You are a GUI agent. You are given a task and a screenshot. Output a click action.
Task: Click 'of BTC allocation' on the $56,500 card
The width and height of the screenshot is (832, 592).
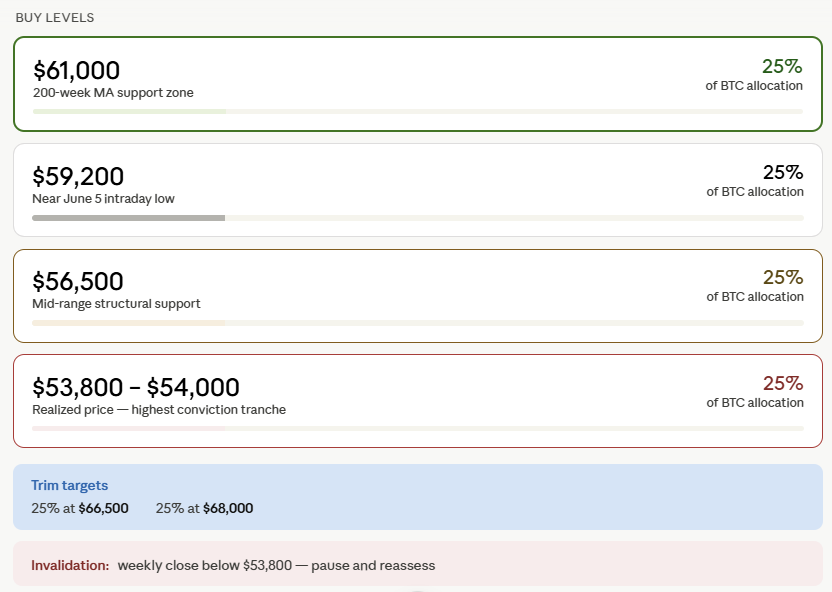(755, 297)
